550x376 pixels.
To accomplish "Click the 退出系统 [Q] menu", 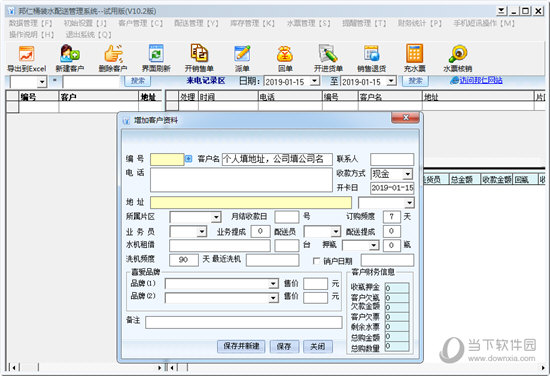I will click(x=88, y=34).
